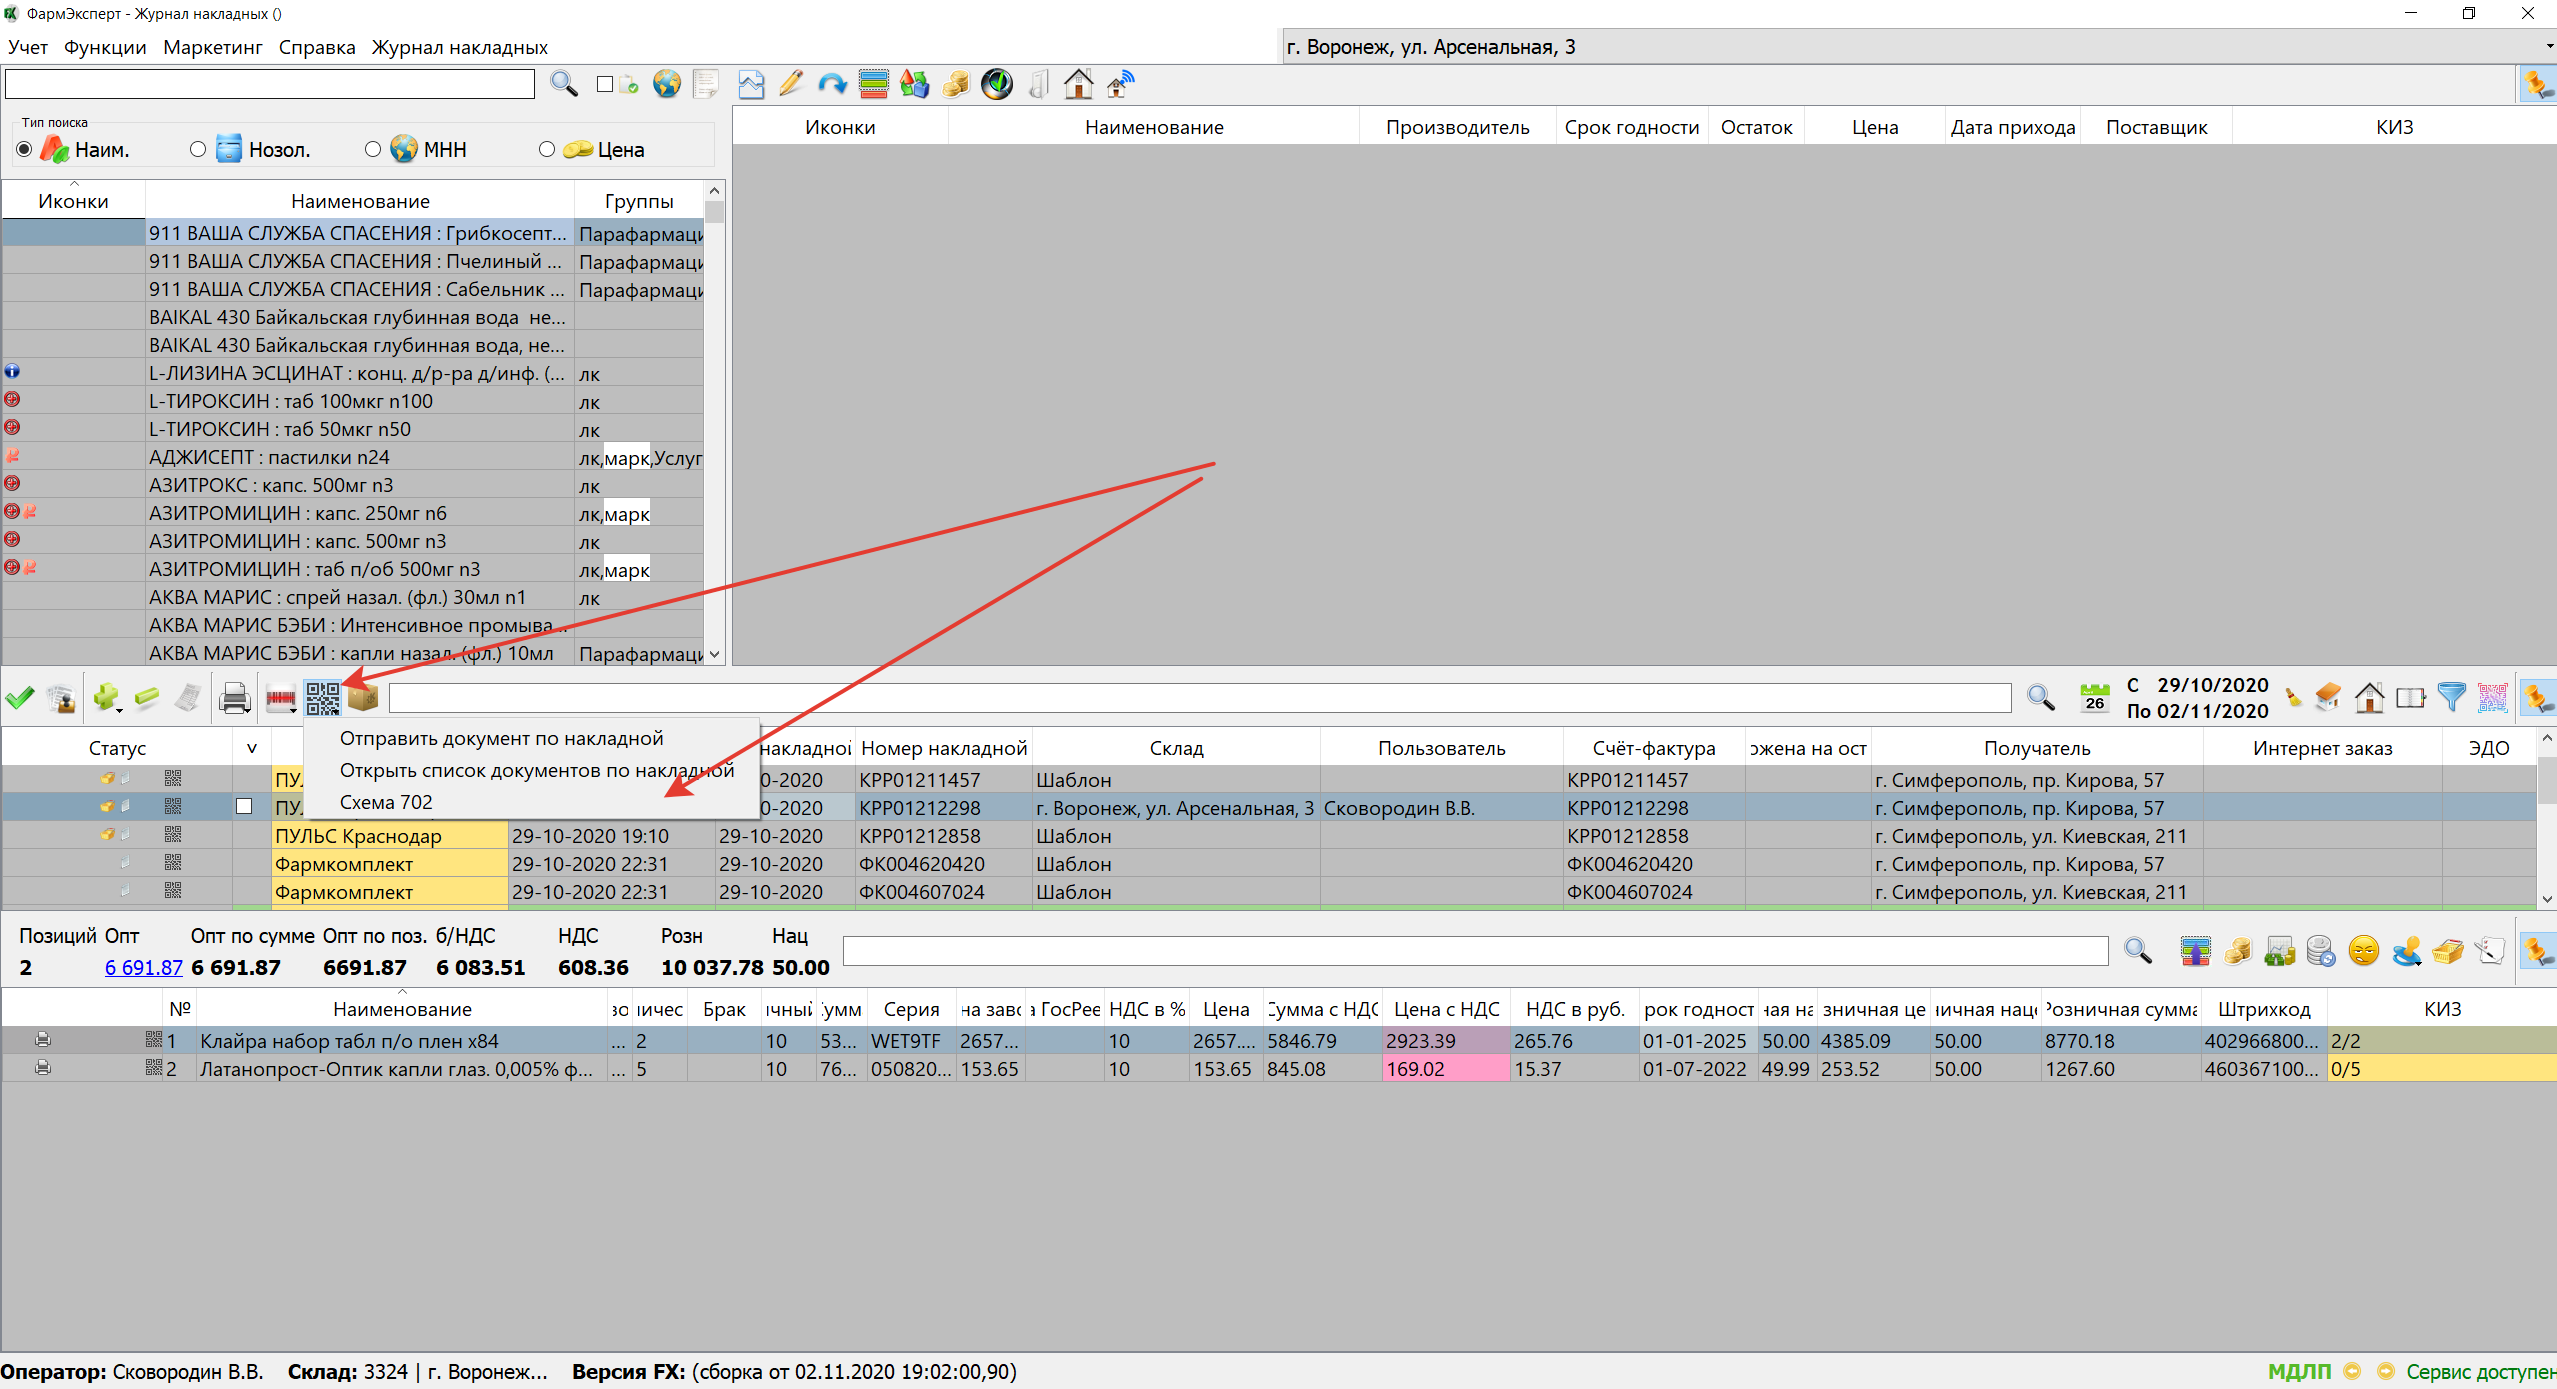Screen dimensions: 2557x1389
Task: Click the green checkmark confirm icon
Action: click(x=20, y=697)
